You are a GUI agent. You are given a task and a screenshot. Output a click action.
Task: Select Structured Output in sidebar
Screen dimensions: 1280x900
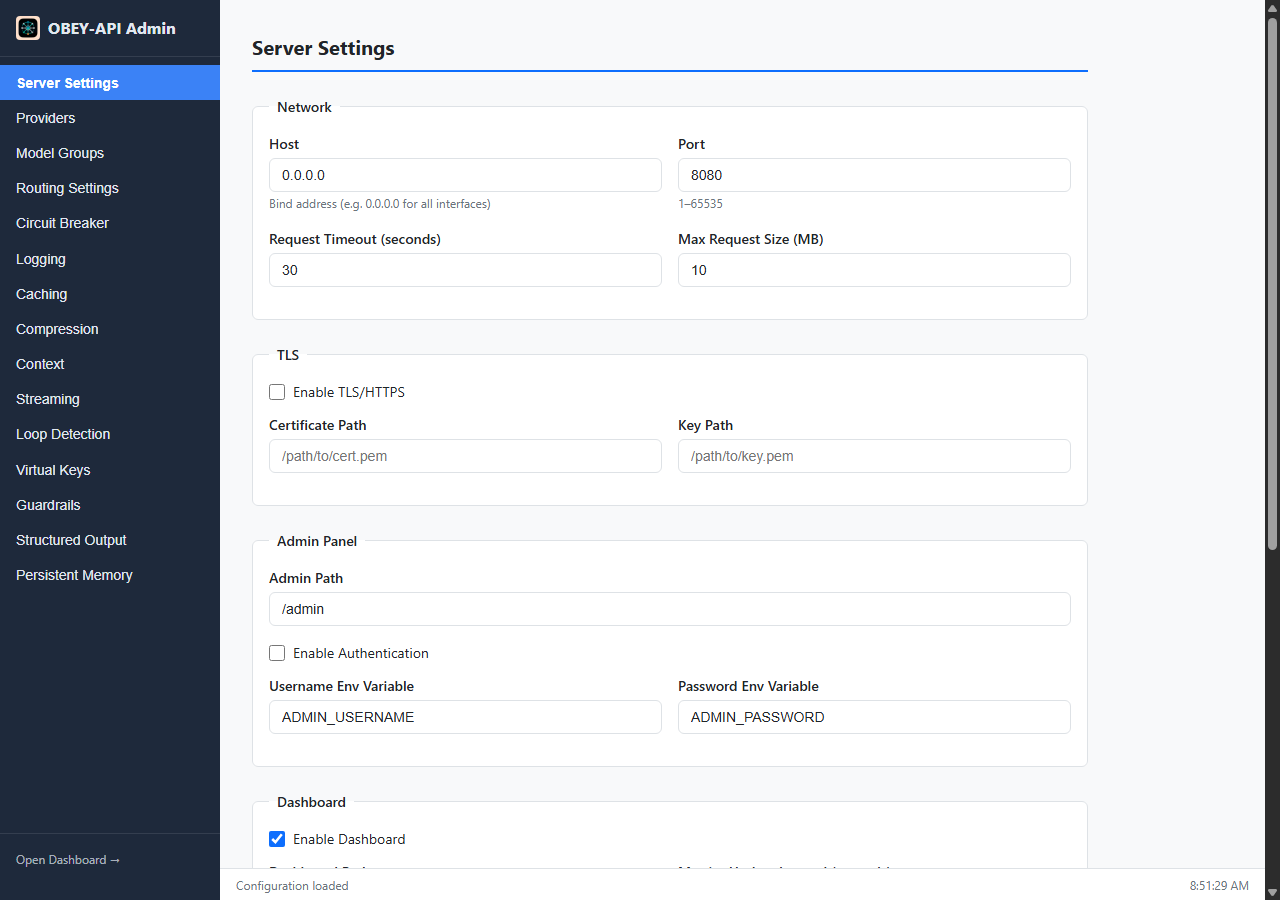point(110,540)
